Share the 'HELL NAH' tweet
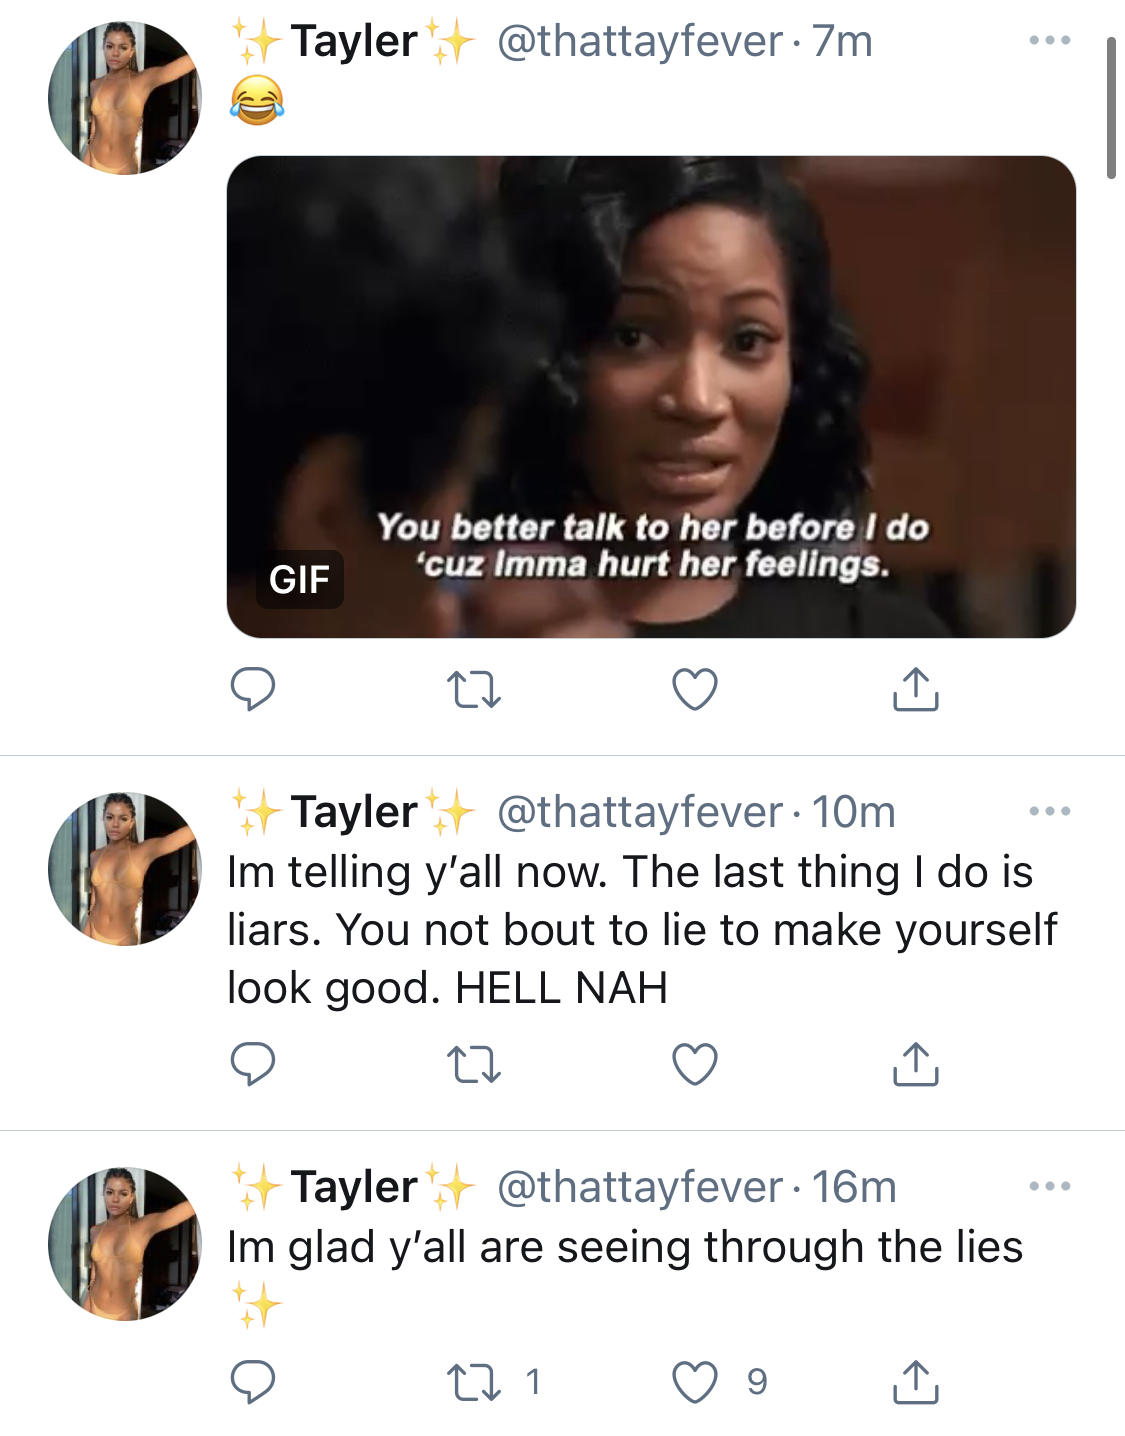 915,1063
